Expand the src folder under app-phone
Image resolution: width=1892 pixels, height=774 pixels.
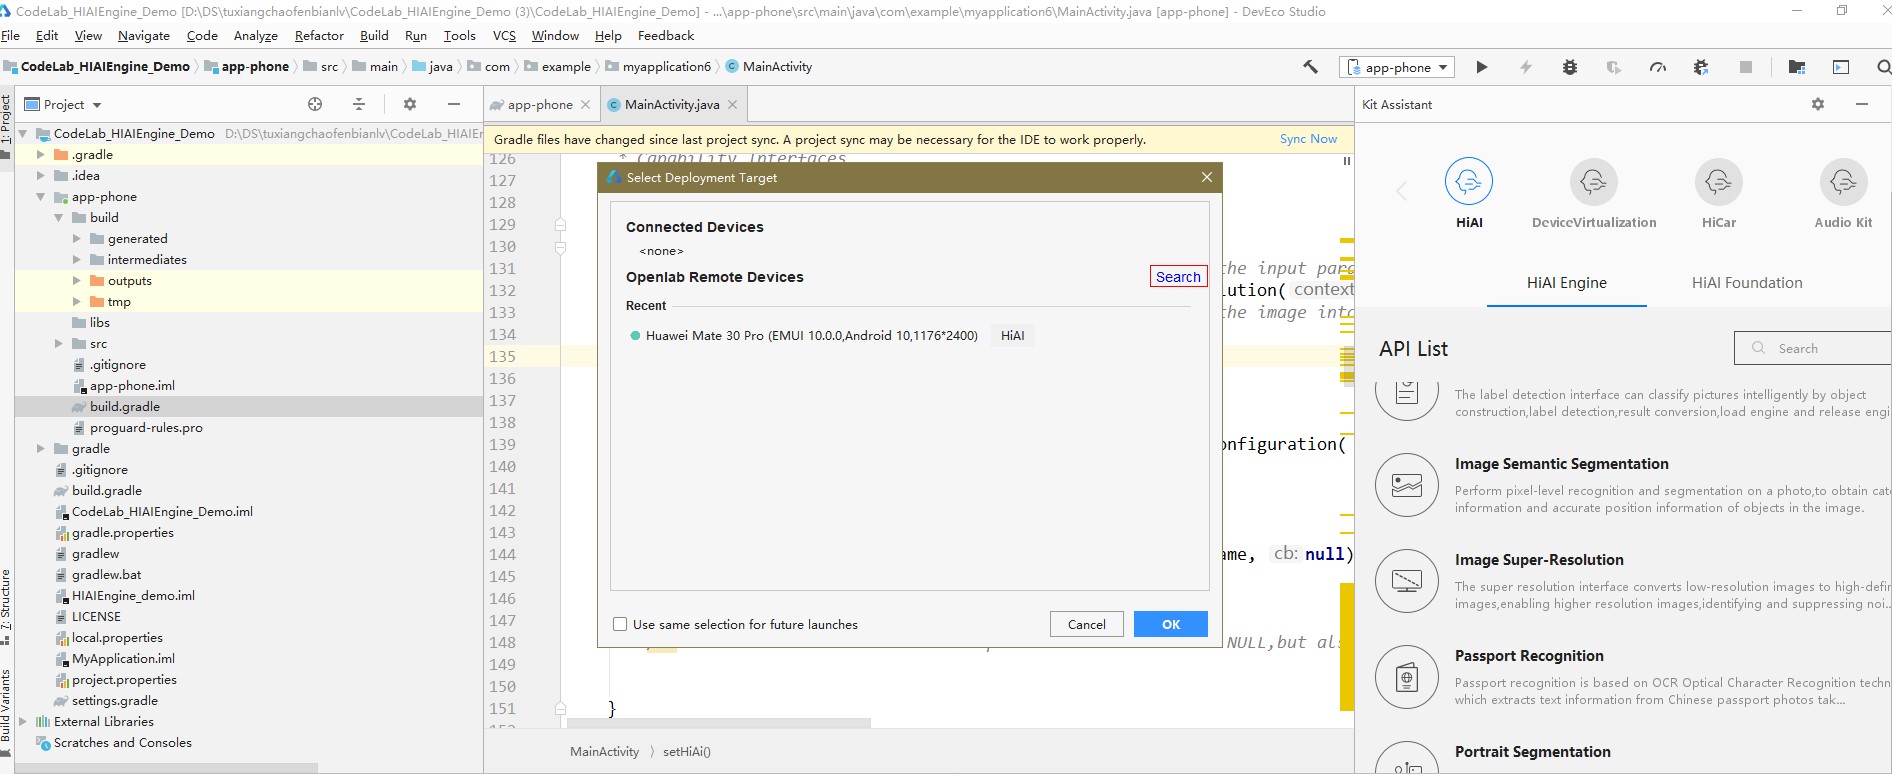(x=58, y=343)
